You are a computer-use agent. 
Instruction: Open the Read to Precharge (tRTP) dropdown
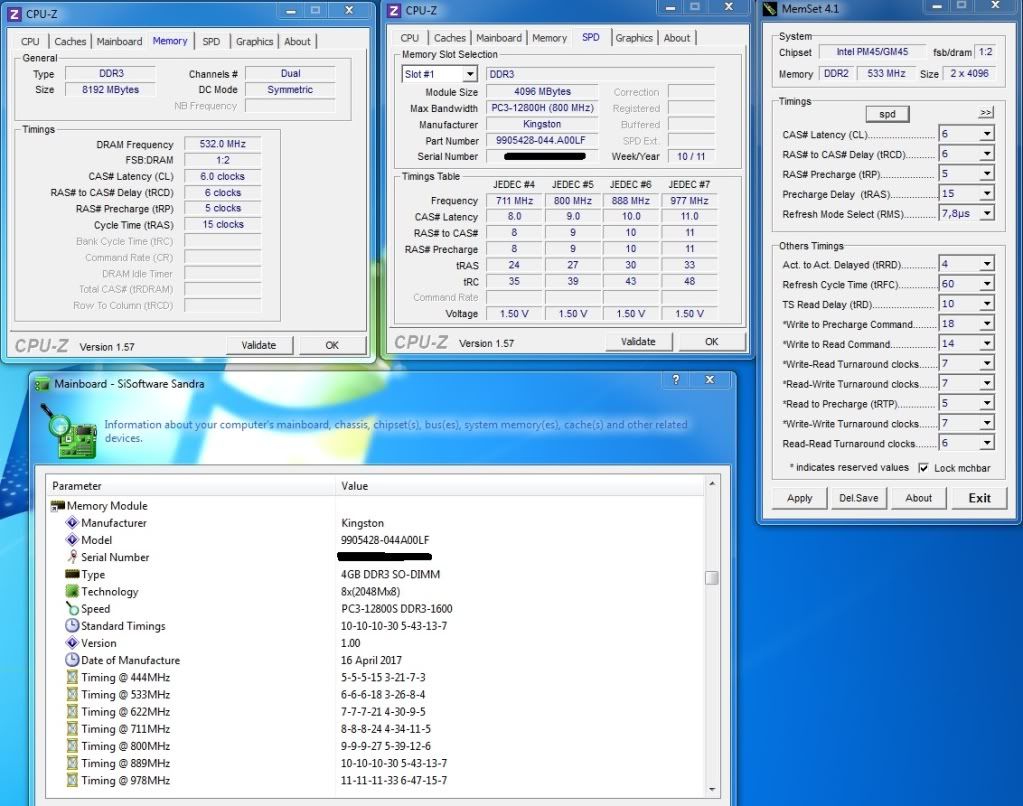tap(987, 403)
